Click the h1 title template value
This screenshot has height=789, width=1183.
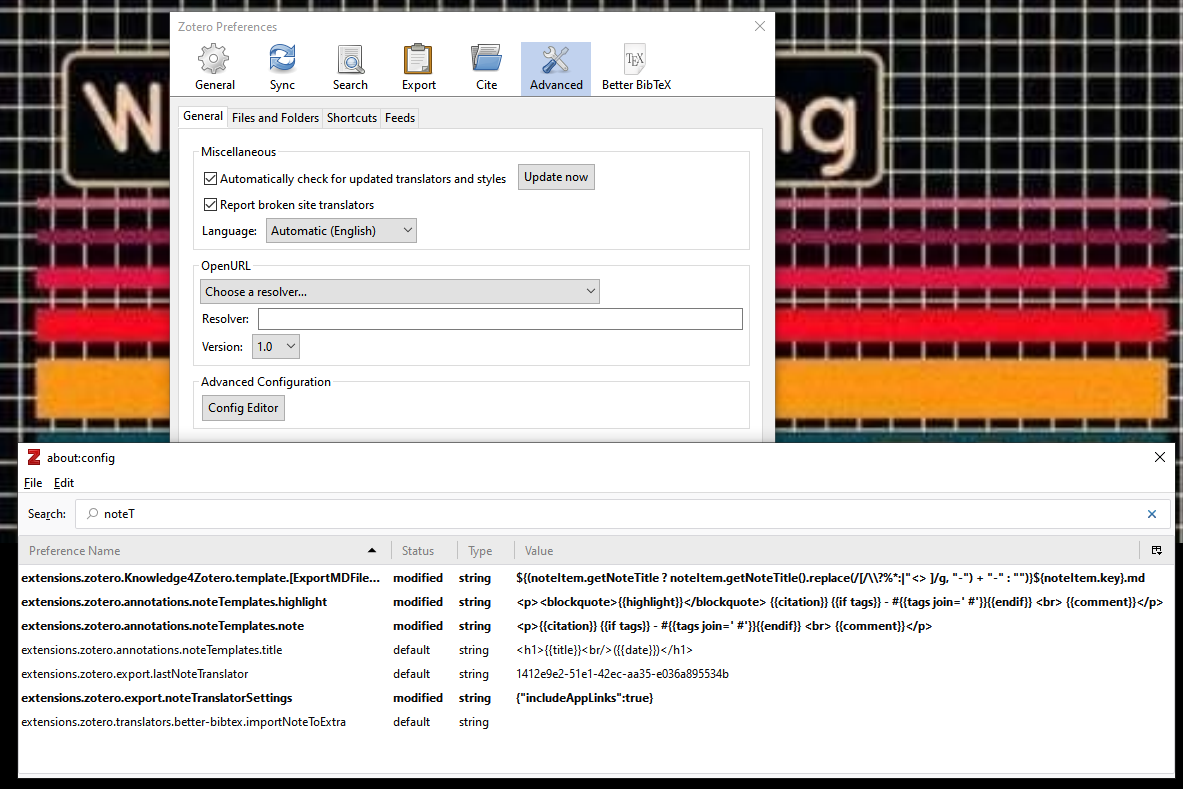coord(604,650)
